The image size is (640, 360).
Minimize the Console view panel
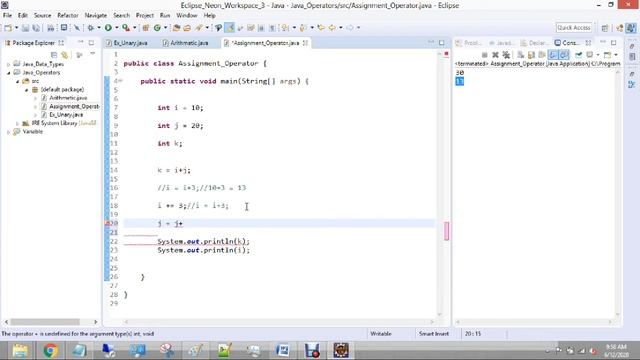point(603,42)
